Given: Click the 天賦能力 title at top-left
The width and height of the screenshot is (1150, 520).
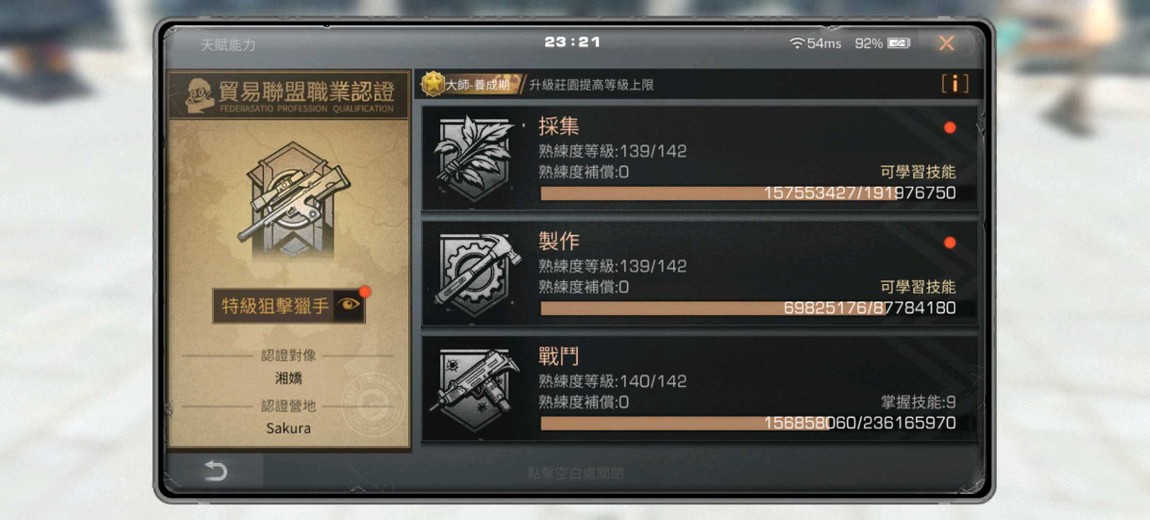Looking at the screenshot, I should (x=228, y=45).
